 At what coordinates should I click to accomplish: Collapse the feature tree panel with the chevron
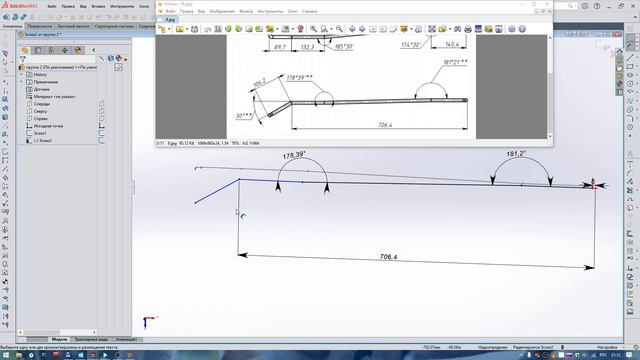(x=93, y=50)
